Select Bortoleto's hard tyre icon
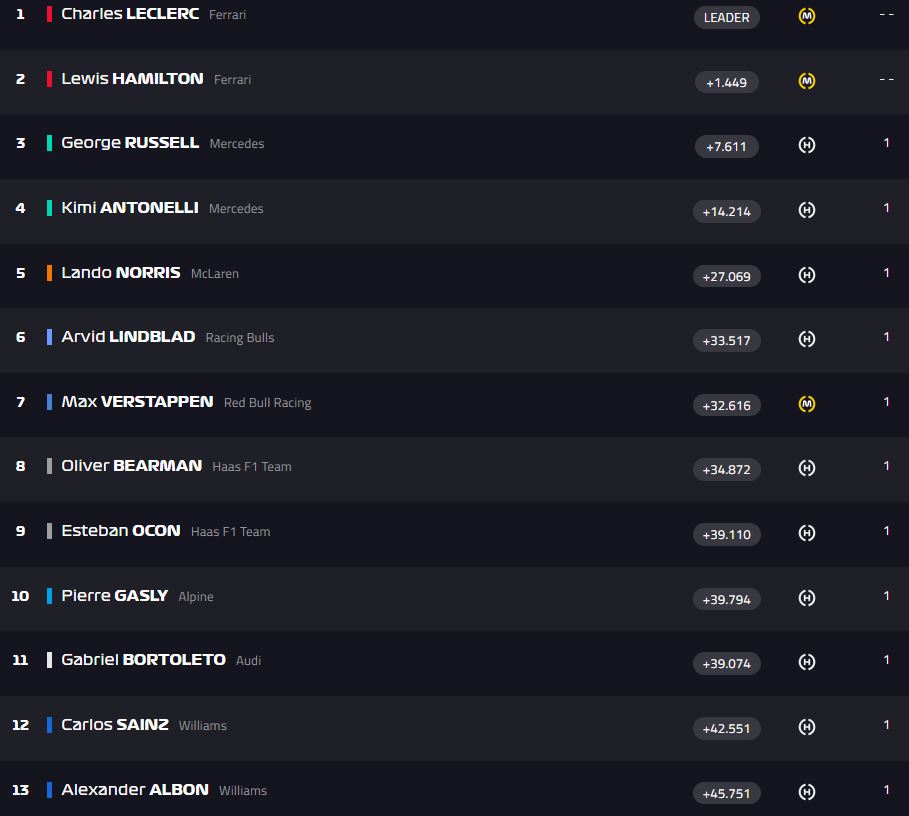Screen dimensions: 909x816 (x=807, y=662)
